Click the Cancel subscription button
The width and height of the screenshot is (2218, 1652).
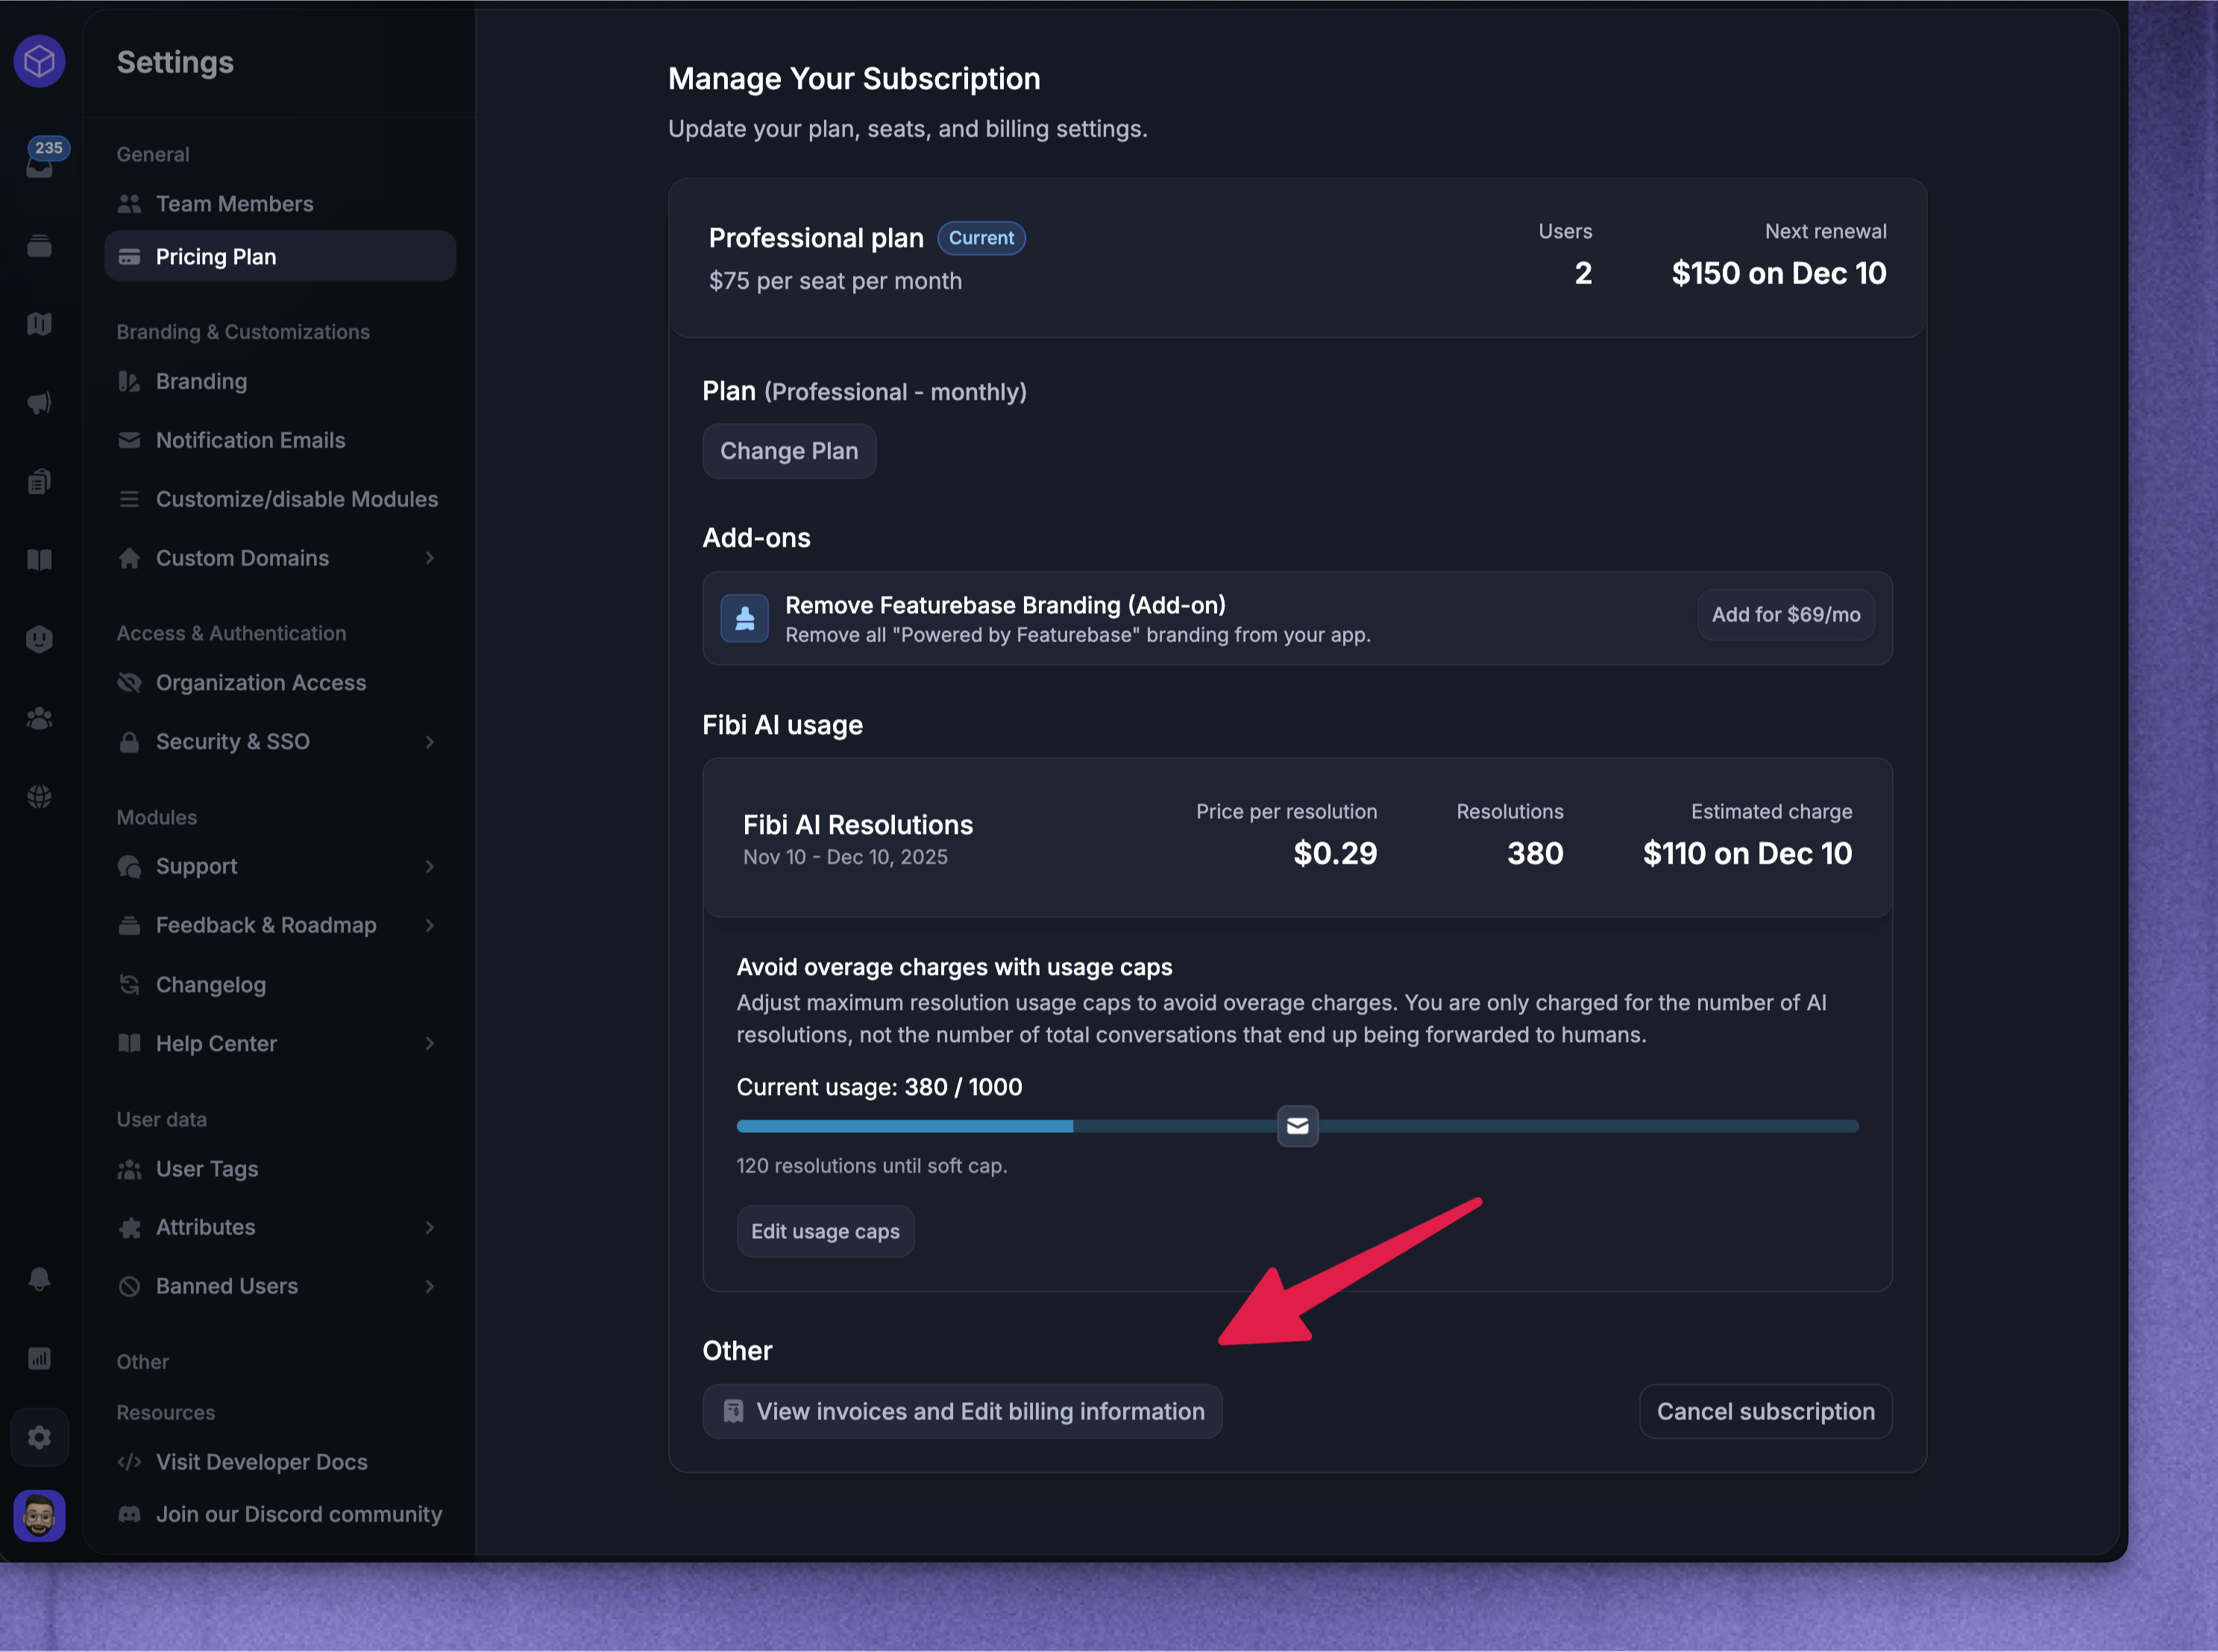click(1765, 1411)
